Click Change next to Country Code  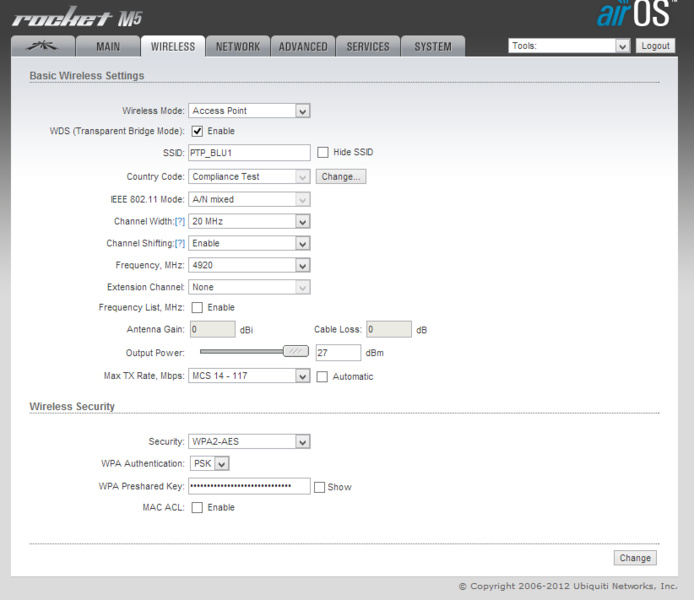pyautogui.click(x=341, y=177)
